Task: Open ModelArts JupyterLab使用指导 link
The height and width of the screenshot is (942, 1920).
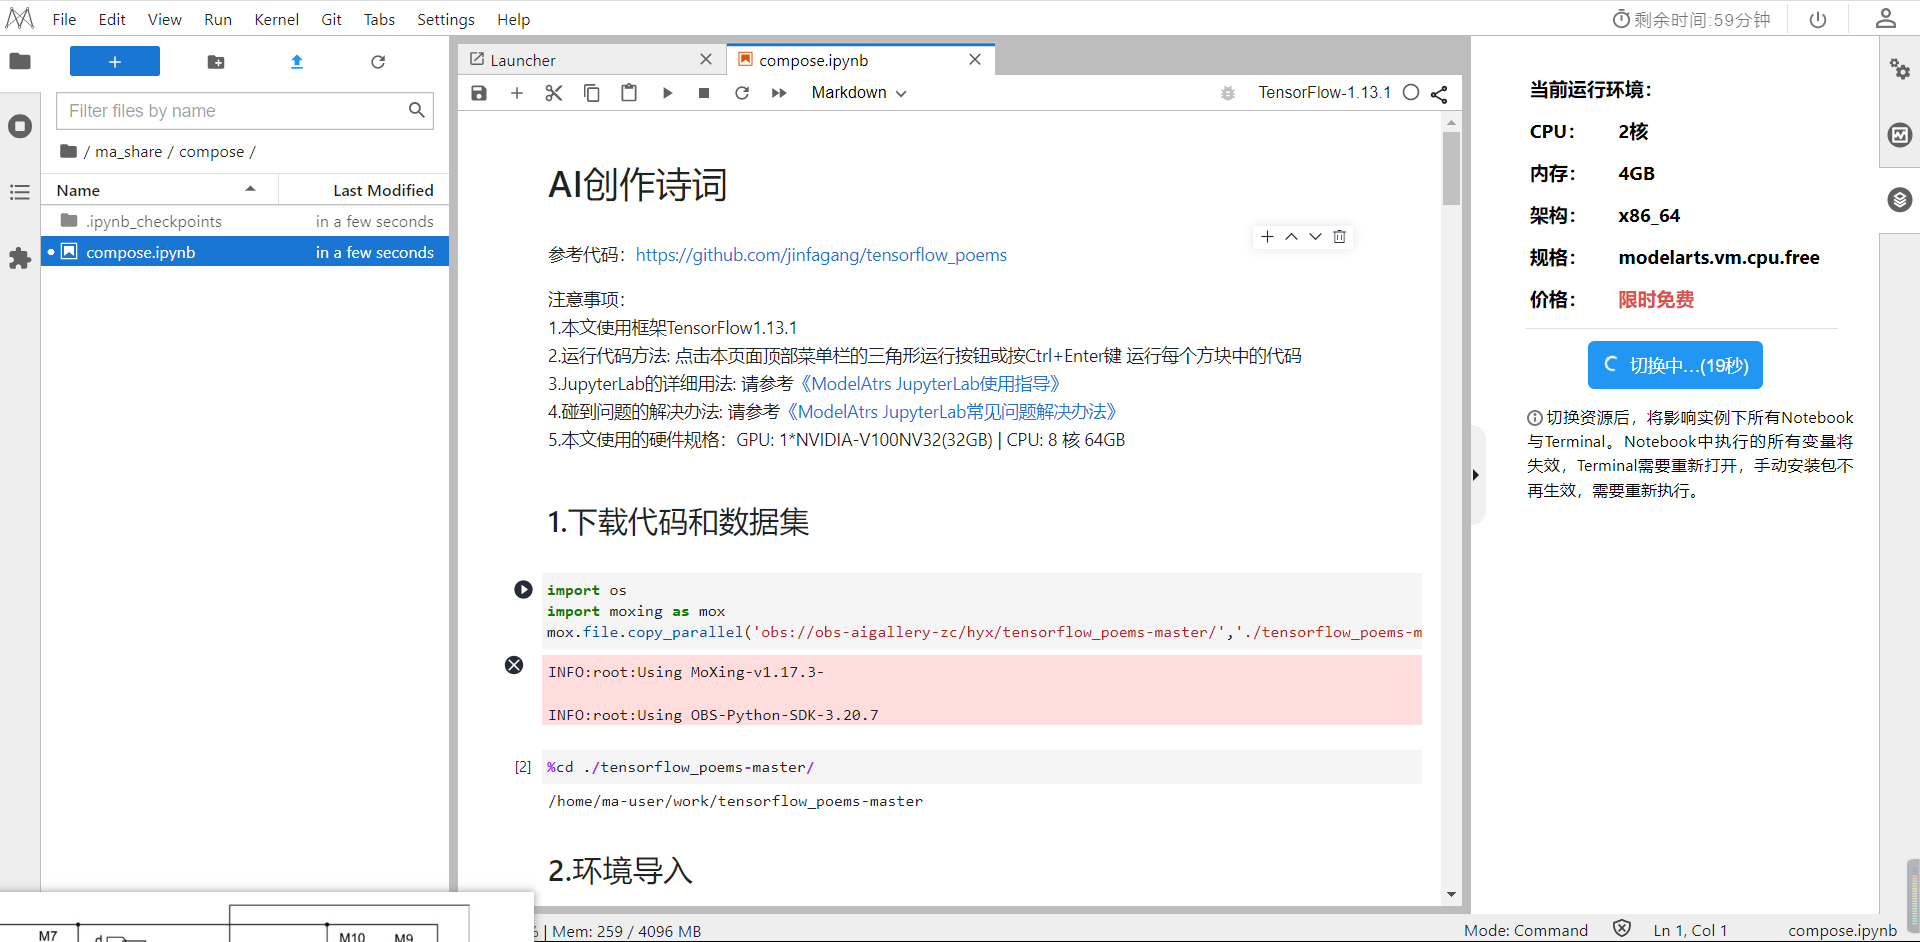Action: (930, 384)
